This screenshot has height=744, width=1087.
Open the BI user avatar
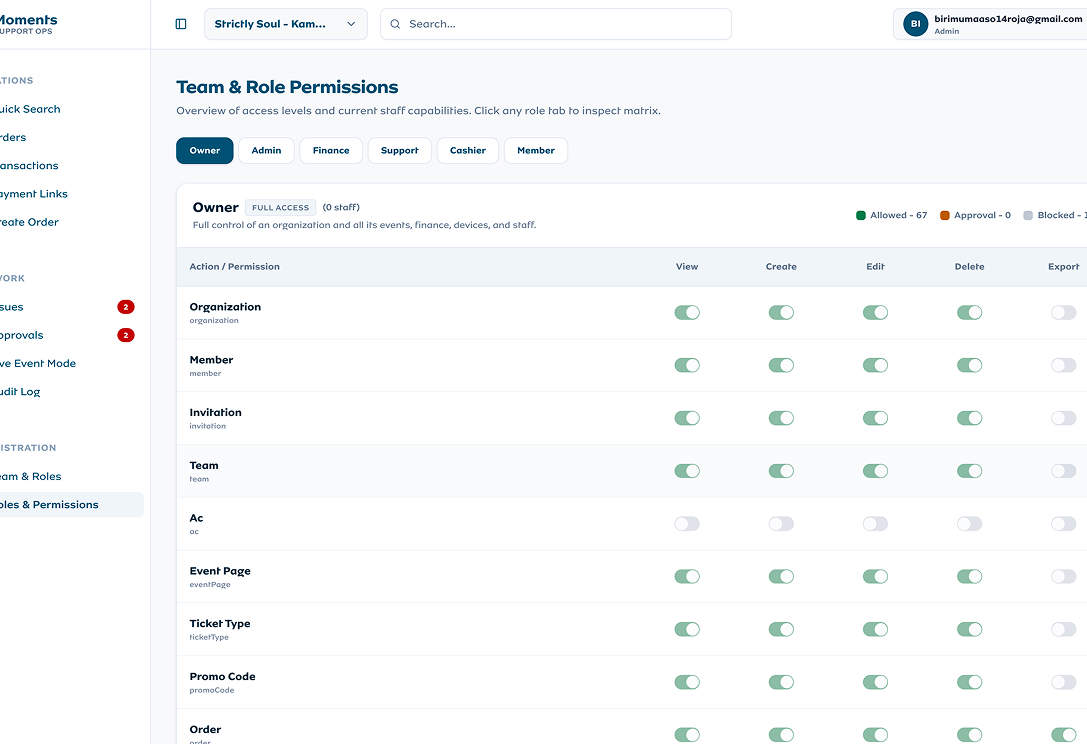[x=915, y=24]
